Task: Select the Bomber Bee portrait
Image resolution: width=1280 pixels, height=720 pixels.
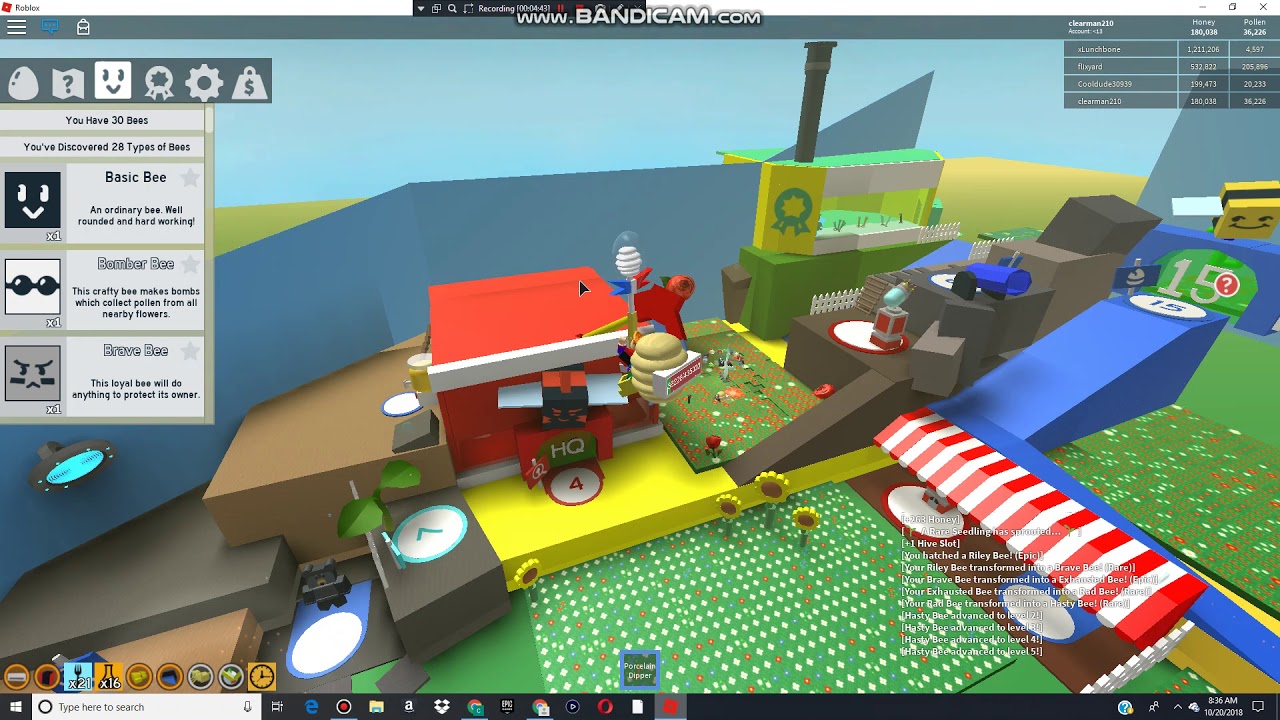Action: click(33, 286)
